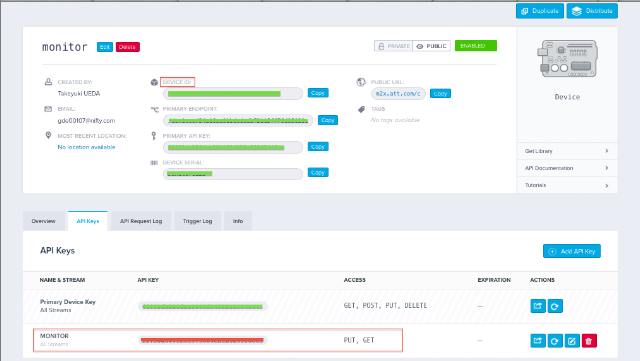Click the Device ID cube icon
This screenshot has width=640, height=361.
154,82
